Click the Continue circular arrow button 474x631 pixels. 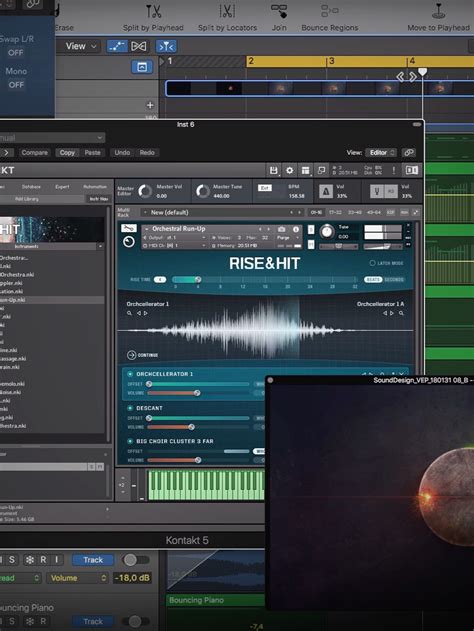[x=131, y=355]
